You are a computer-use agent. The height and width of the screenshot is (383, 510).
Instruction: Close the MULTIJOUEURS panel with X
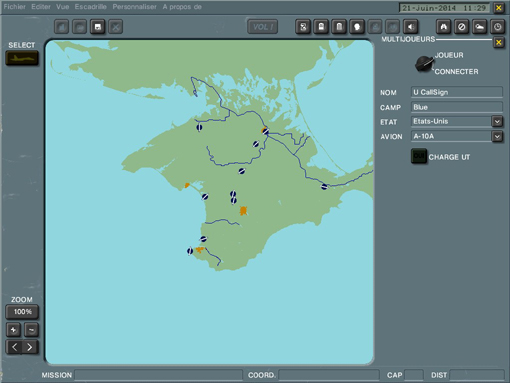499,42
